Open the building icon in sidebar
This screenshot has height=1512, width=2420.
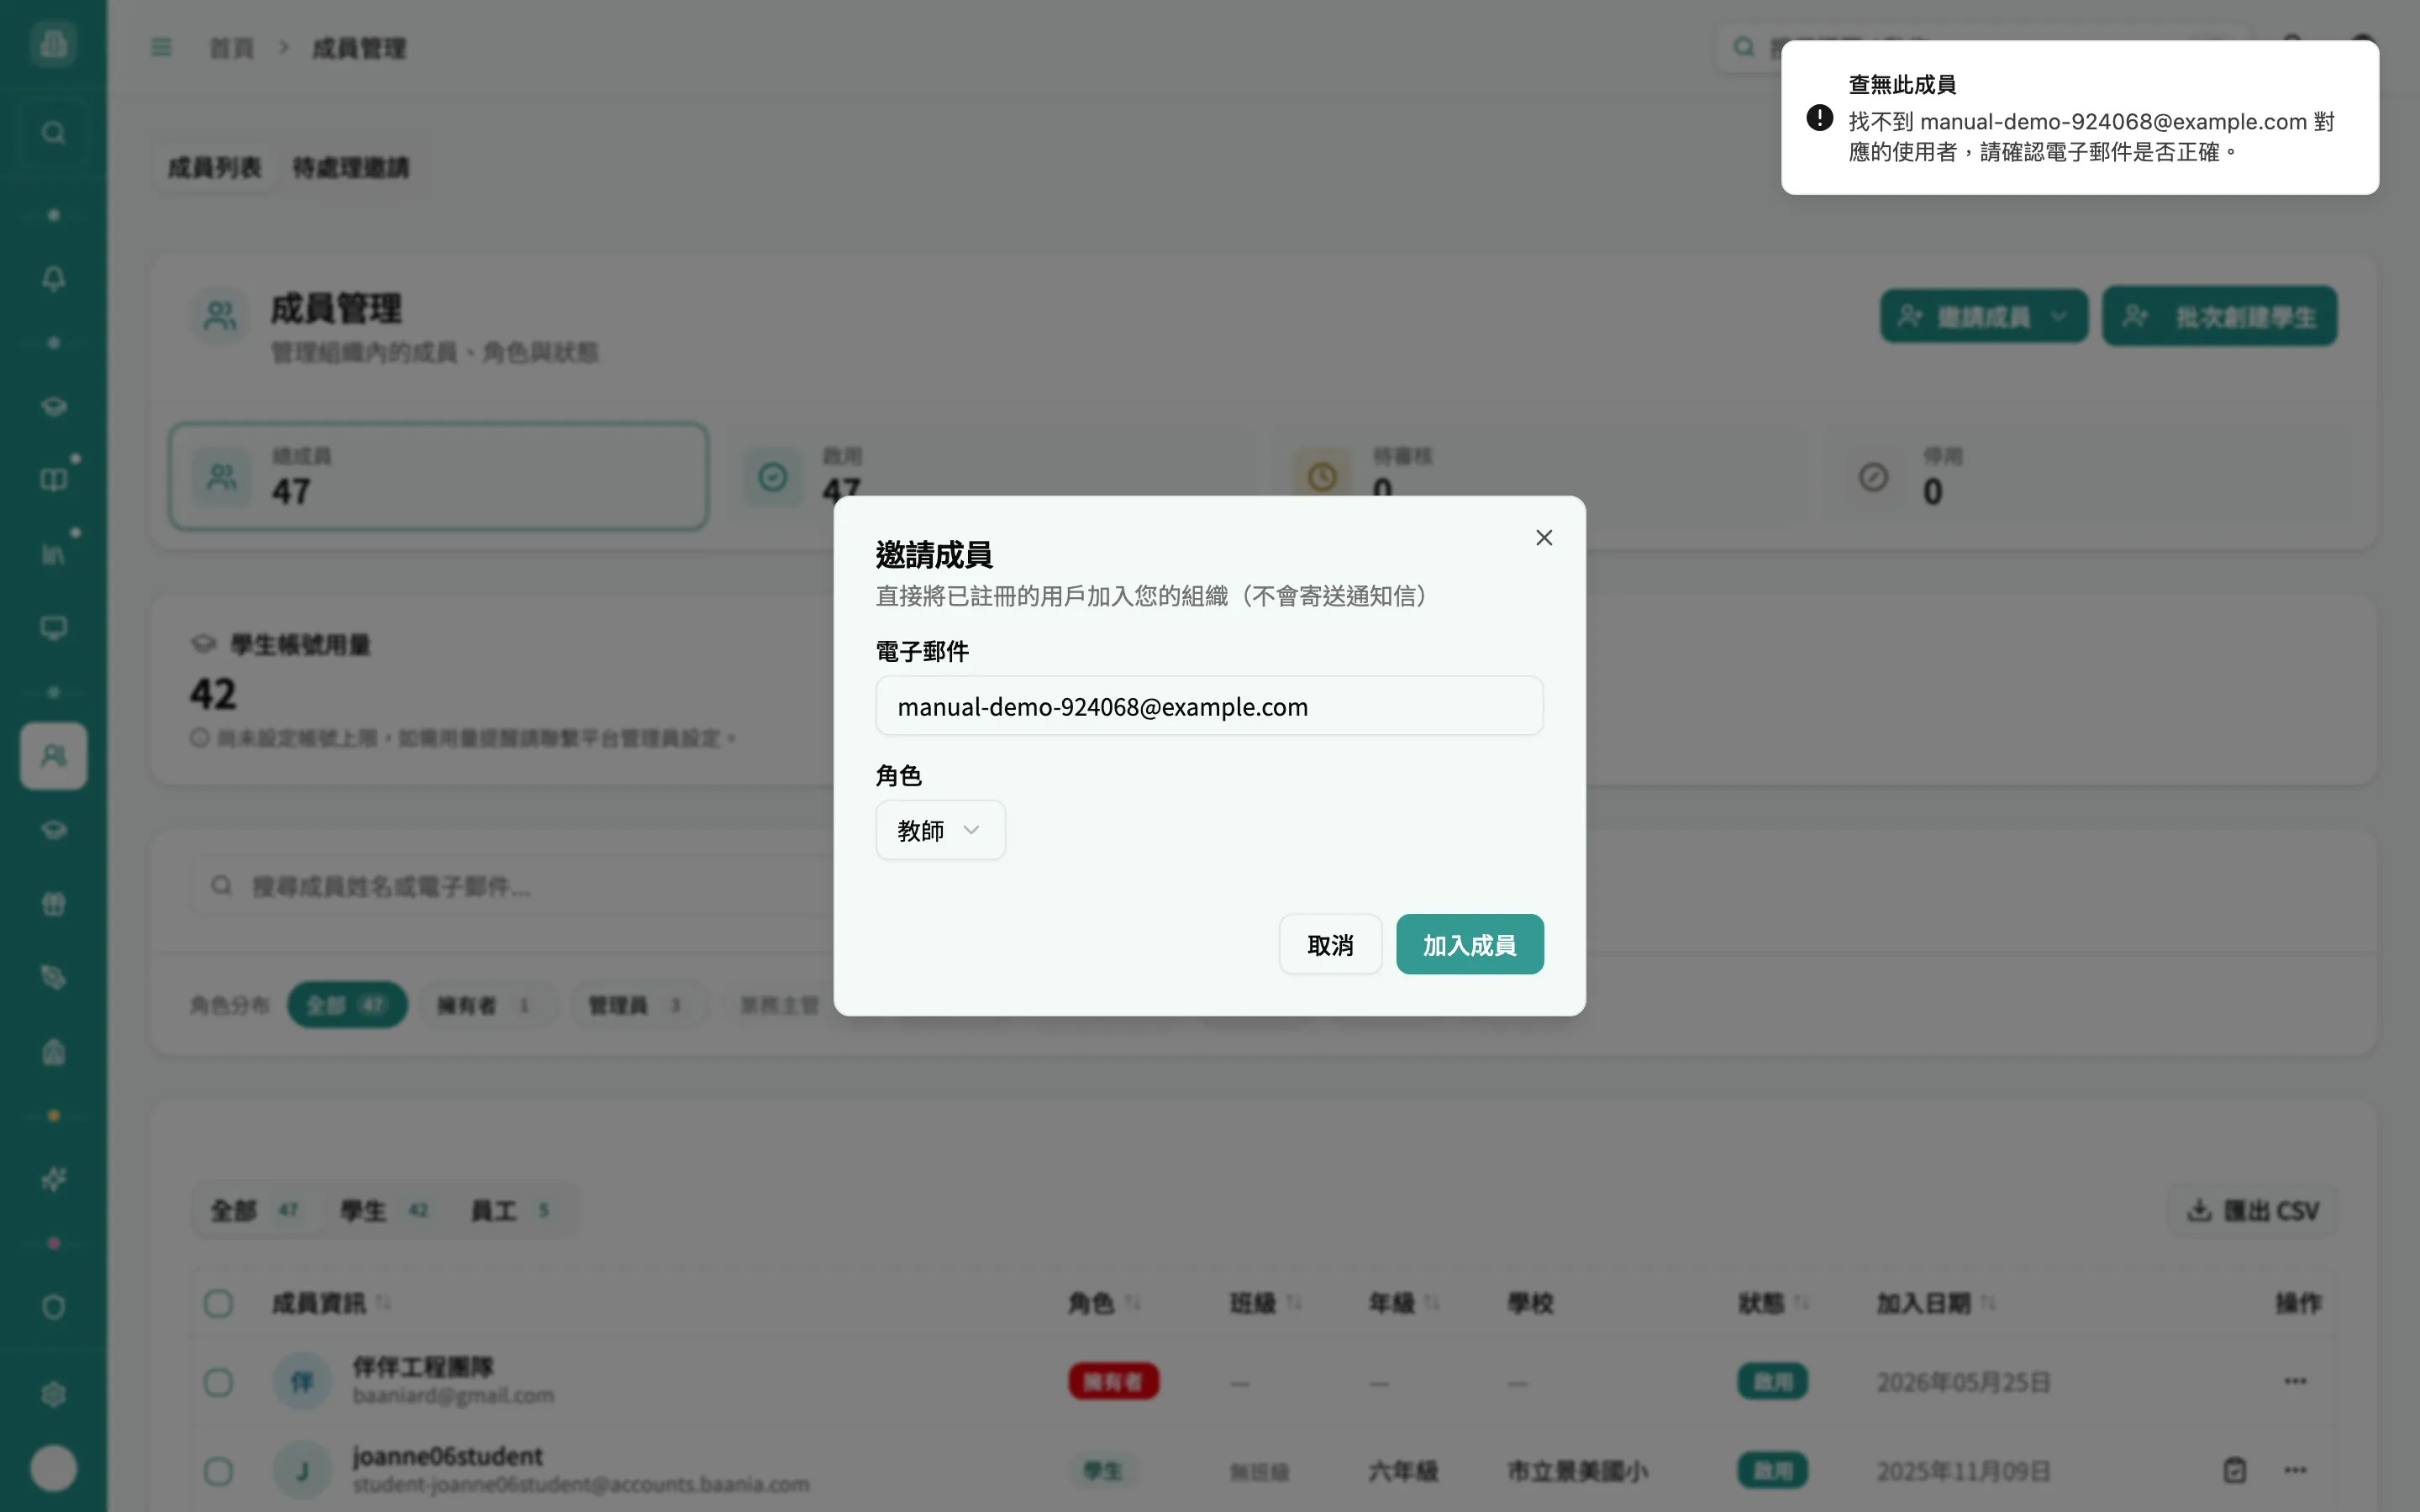pos(53,1052)
